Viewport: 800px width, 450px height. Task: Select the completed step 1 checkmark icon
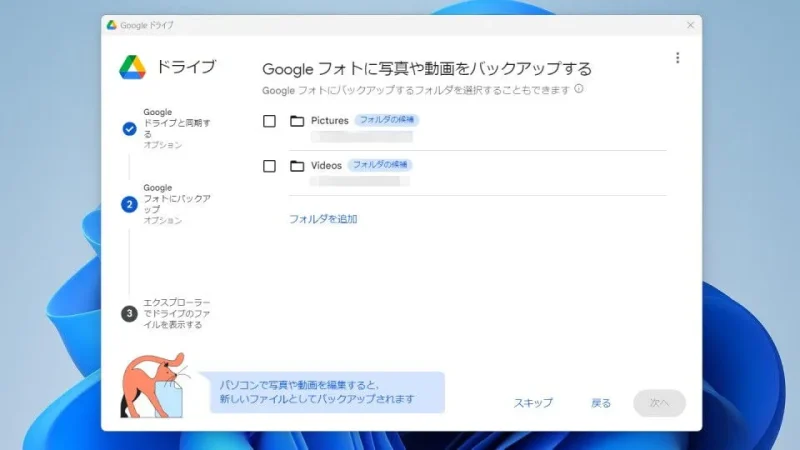(x=129, y=129)
